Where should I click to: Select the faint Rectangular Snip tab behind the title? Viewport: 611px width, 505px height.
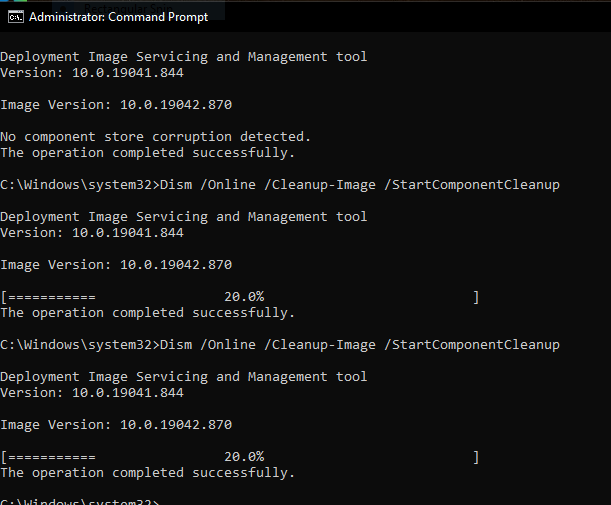click(x=129, y=8)
